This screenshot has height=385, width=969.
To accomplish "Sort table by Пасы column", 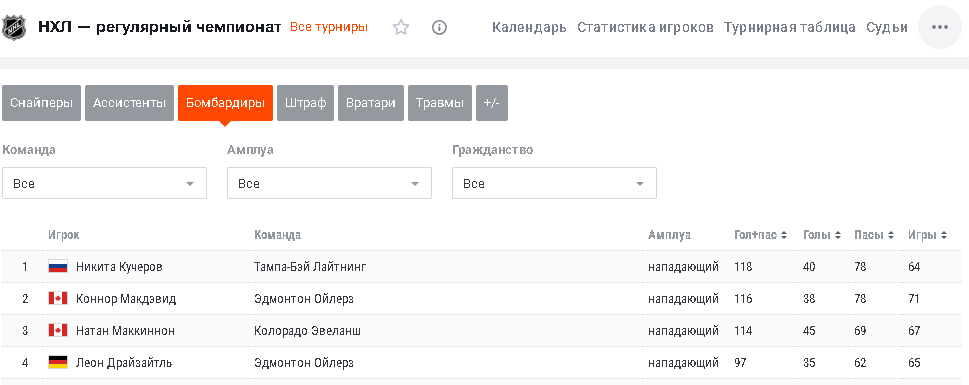I will click(x=874, y=235).
